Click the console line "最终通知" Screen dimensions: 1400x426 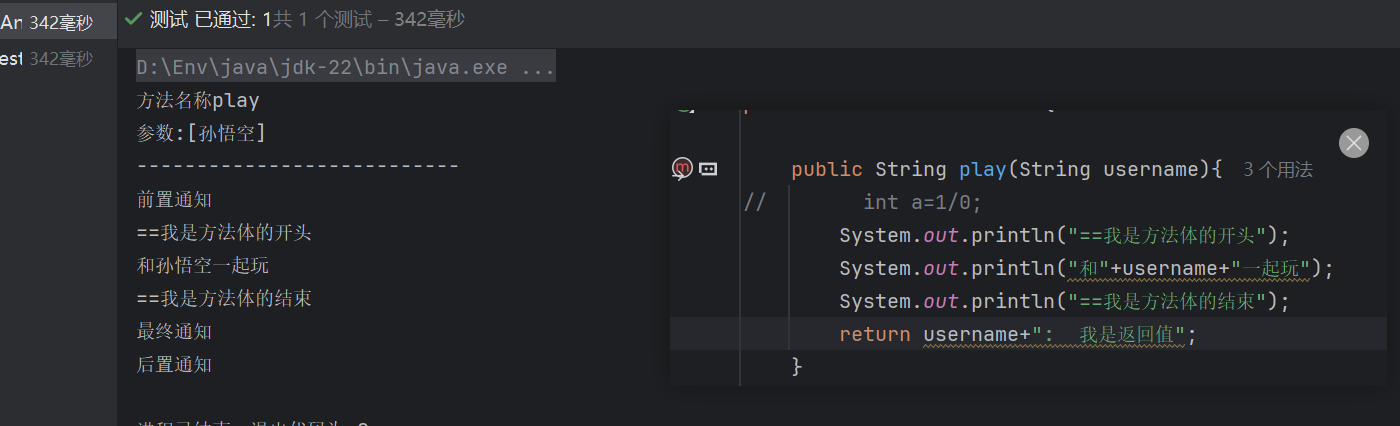[x=174, y=332]
